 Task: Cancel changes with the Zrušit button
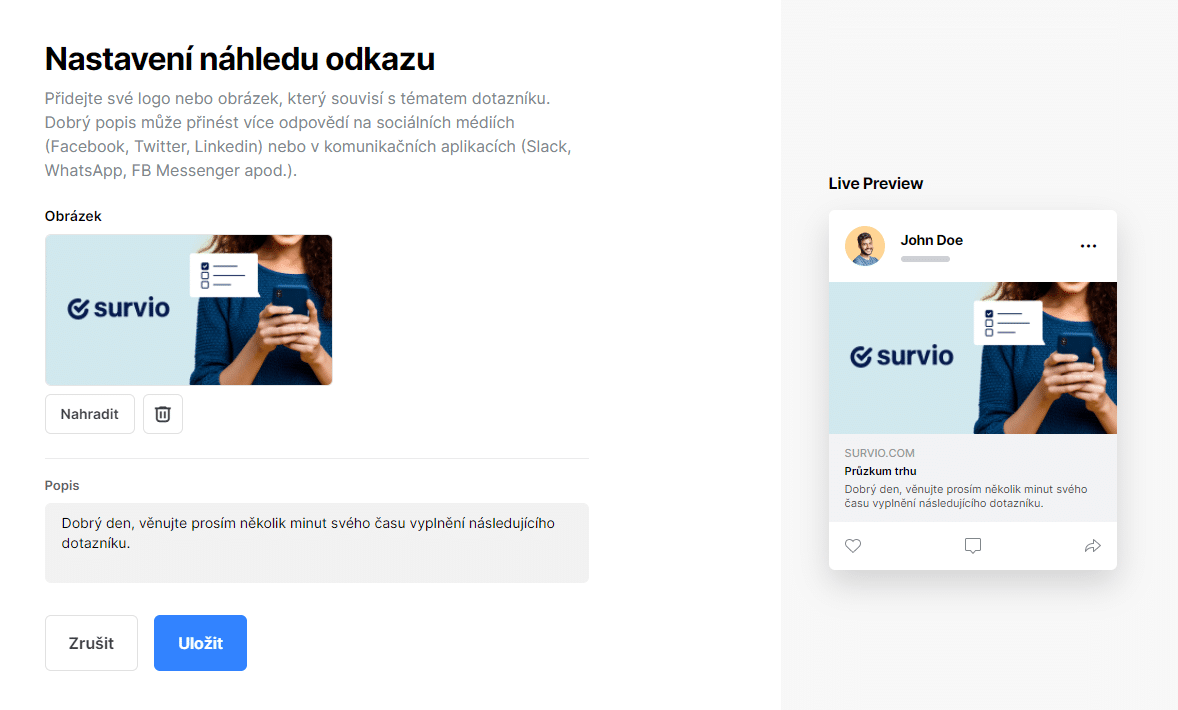click(92, 643)
